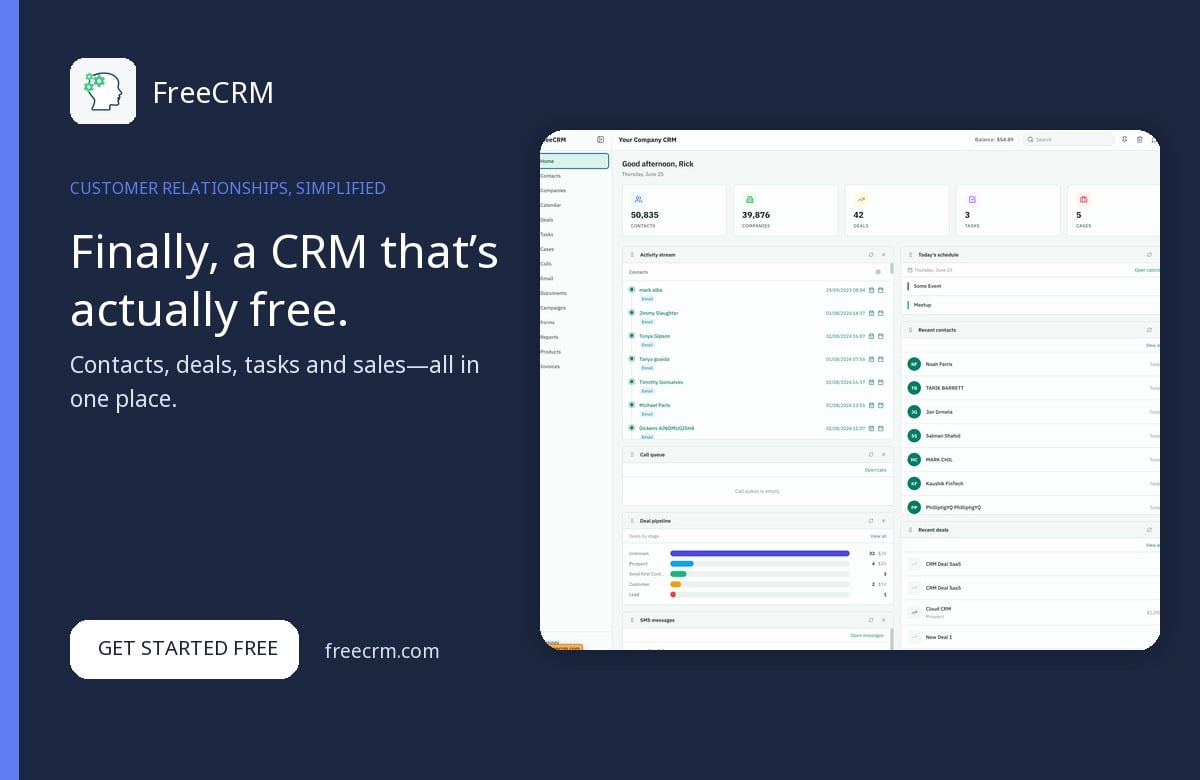Open Jimmy Slaughter in Activity stream
Viewport: 1200px width, 780px height.
tap(658, 313)
